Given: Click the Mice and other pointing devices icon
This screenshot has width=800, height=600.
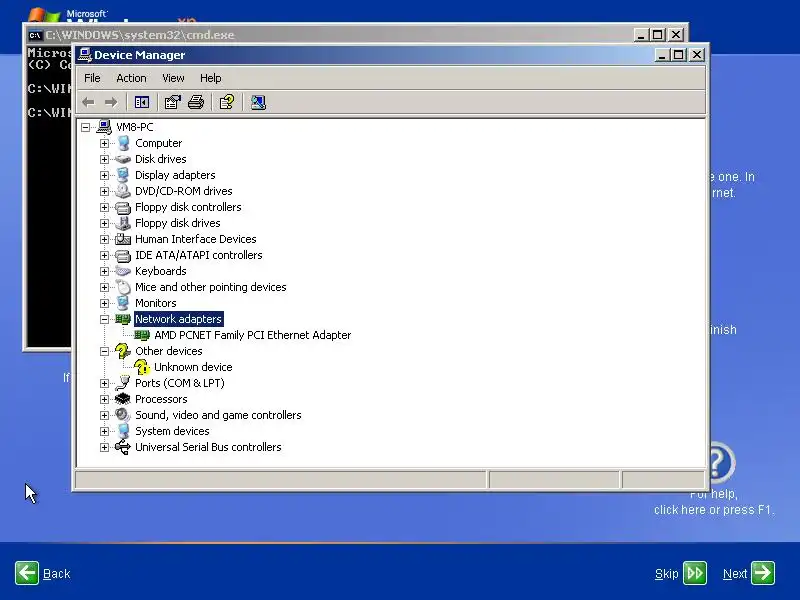Looking at the screenshot, I should coord(123,287).
